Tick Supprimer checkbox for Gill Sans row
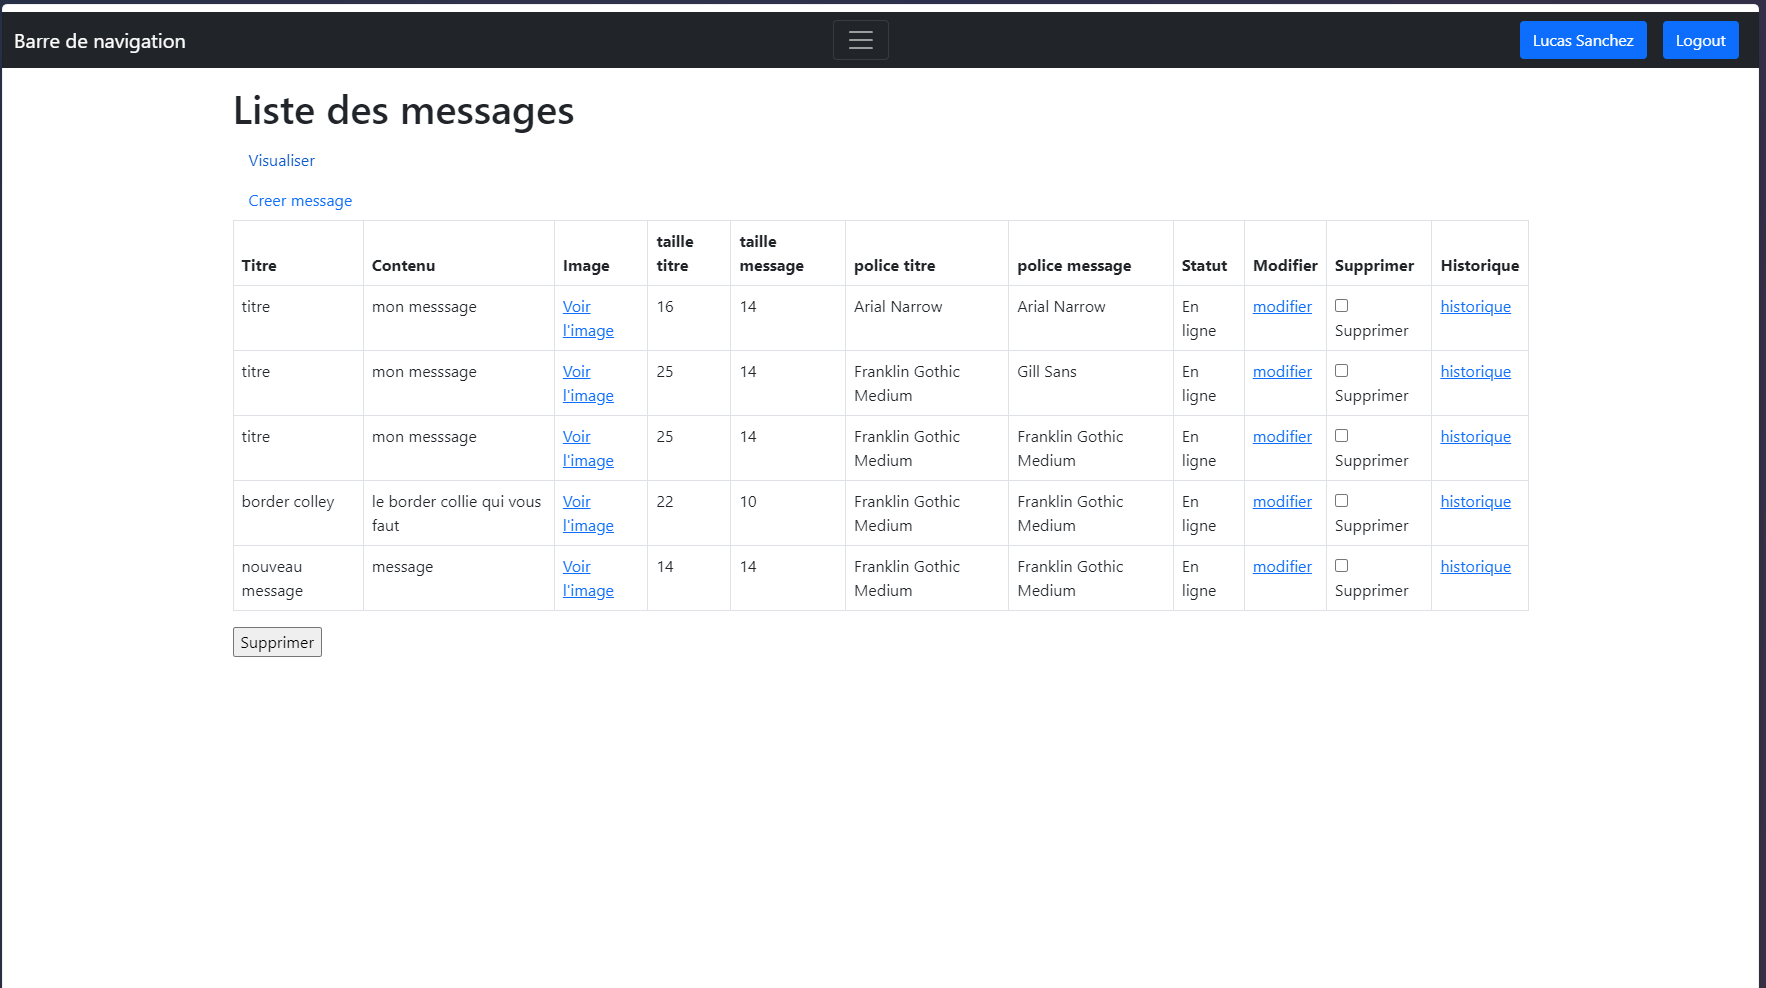 (1341, 371)
